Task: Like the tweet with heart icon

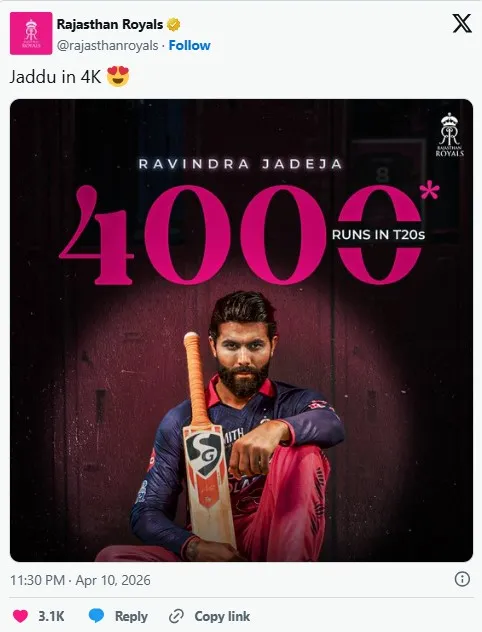Action: pos(21,616)
